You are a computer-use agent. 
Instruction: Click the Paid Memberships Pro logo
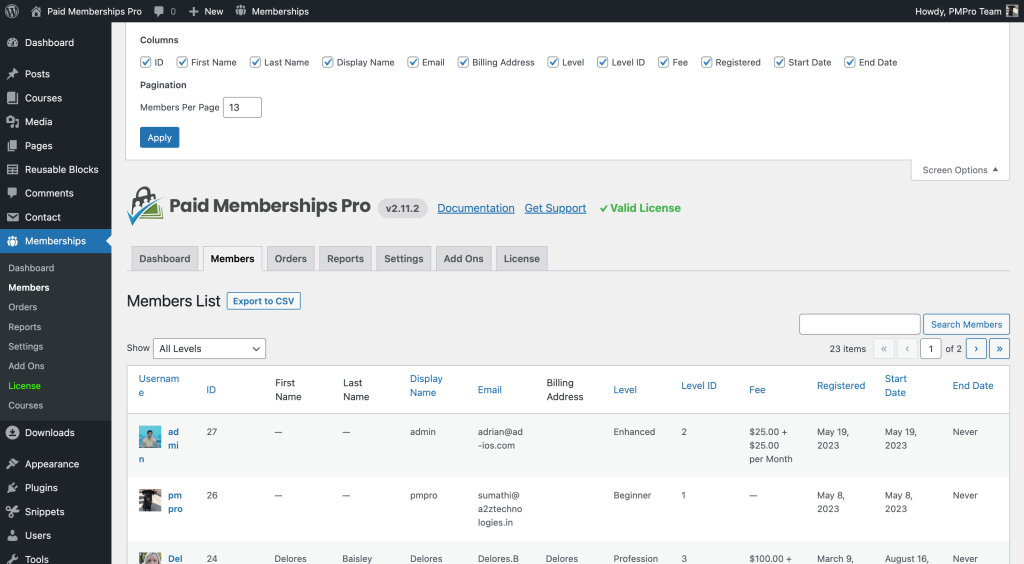[146, 206]
